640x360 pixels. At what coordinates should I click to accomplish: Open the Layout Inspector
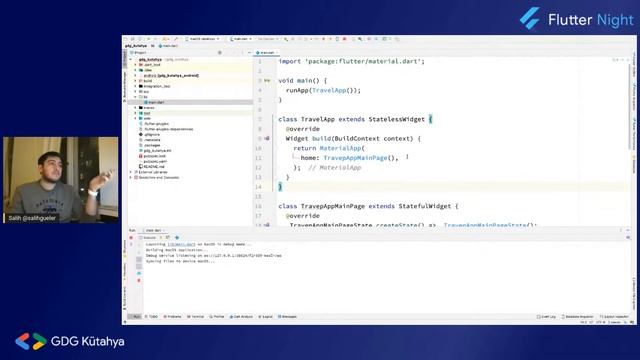coord(614,317)
